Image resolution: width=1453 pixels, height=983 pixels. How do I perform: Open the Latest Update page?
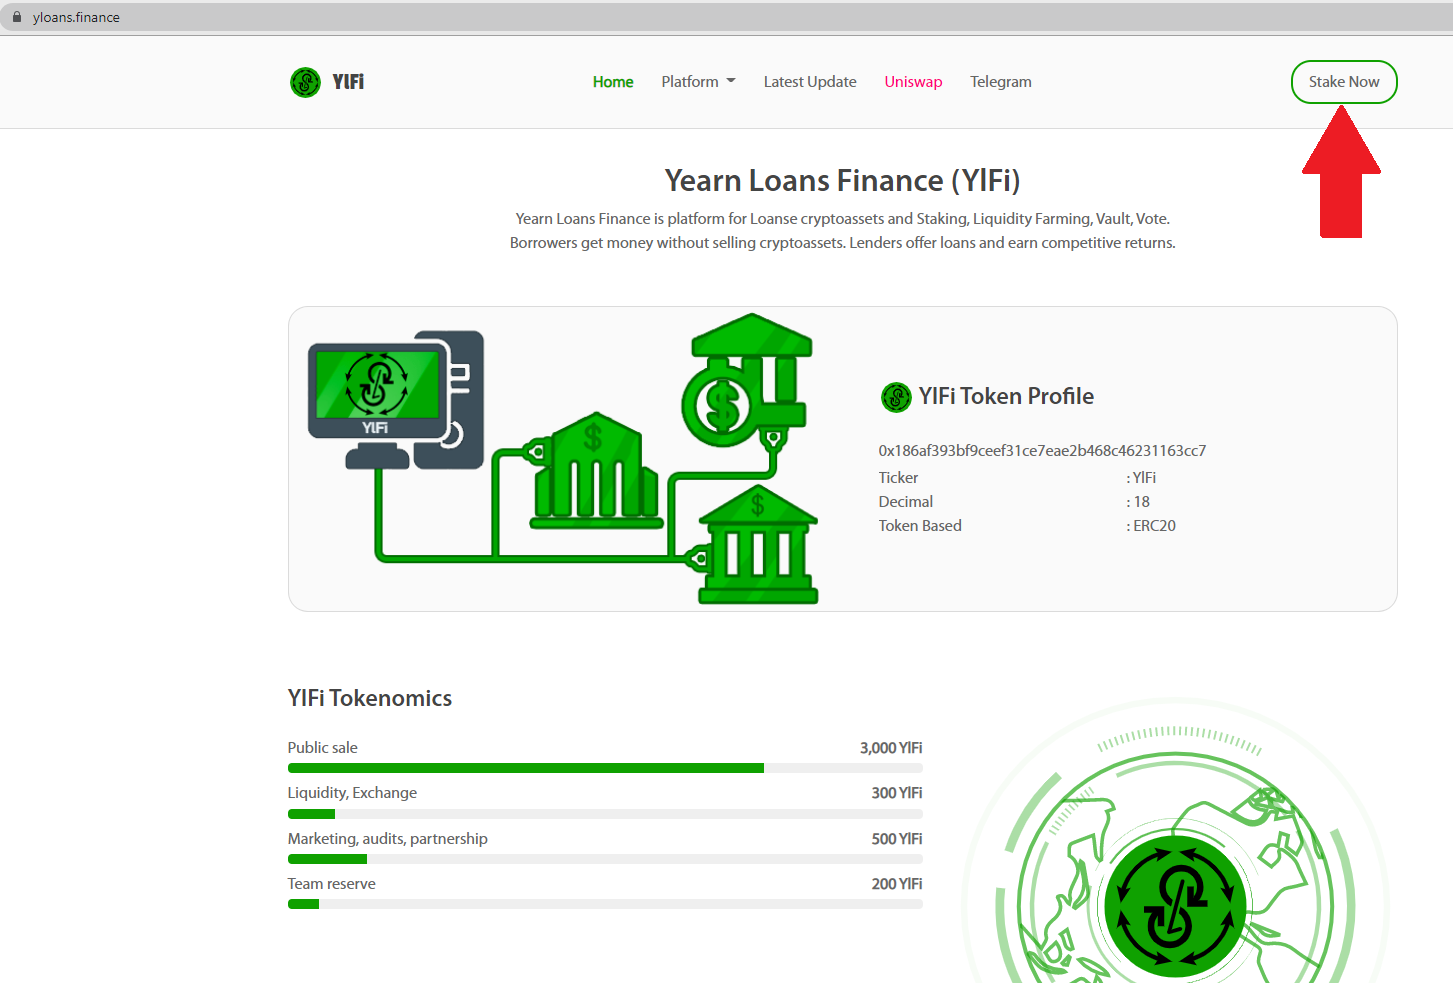(x=810, y=82)
